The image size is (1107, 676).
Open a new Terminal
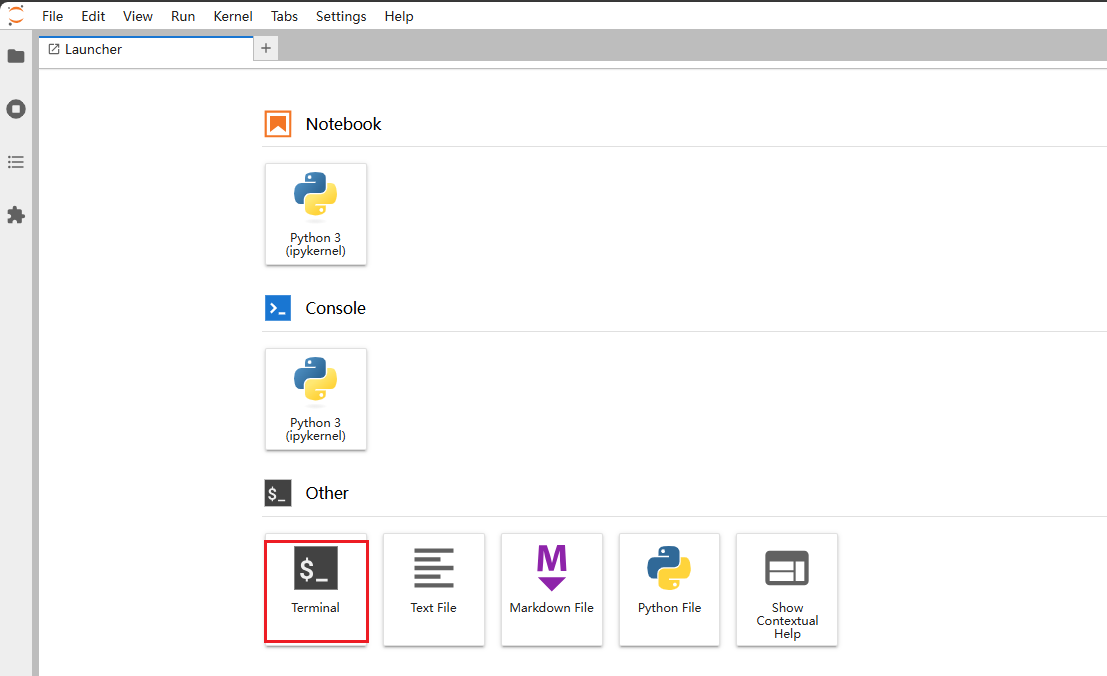tap(316, 589)
